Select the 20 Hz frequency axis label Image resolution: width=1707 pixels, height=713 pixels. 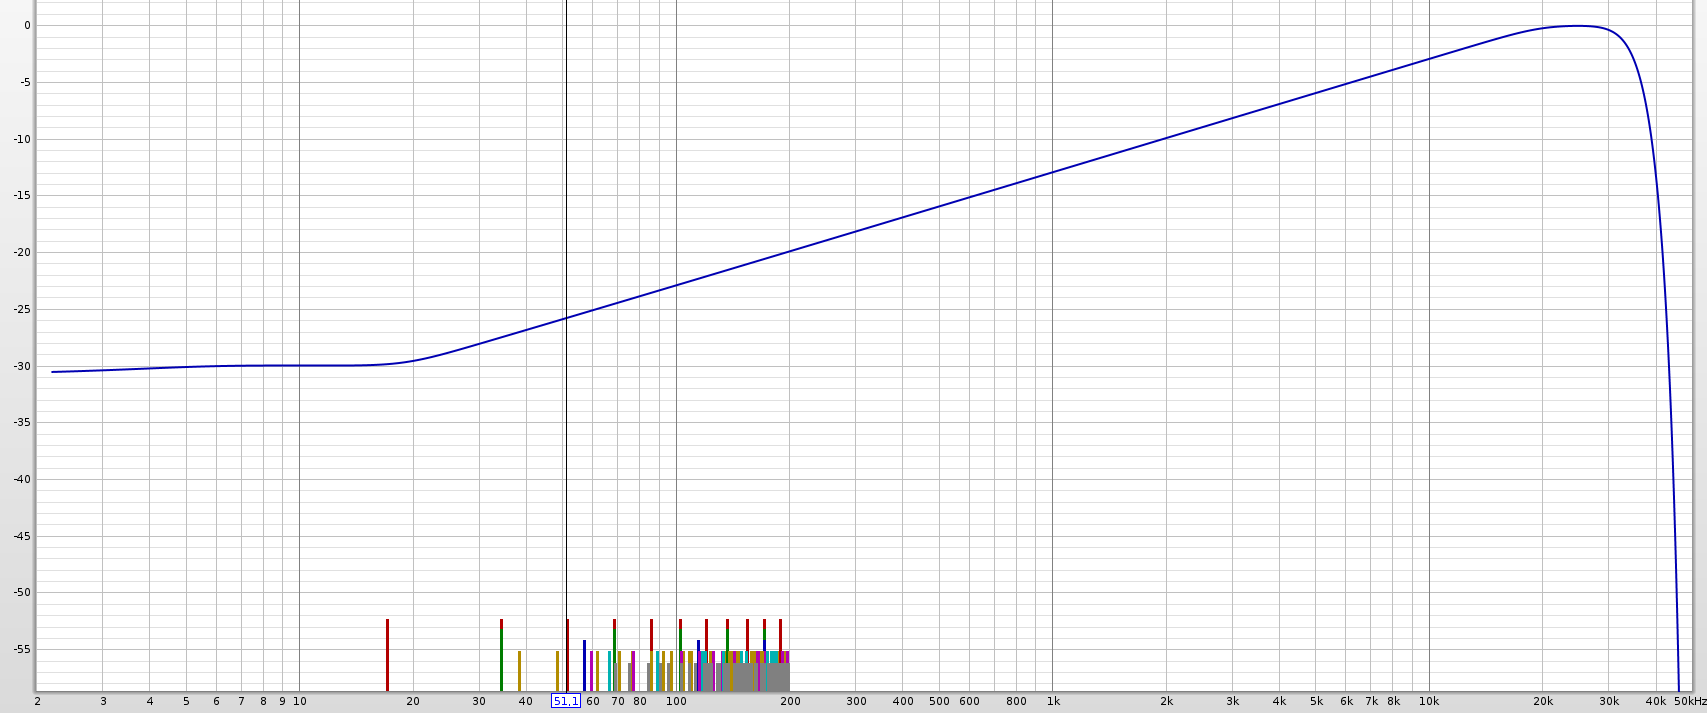tap(413, 701)
